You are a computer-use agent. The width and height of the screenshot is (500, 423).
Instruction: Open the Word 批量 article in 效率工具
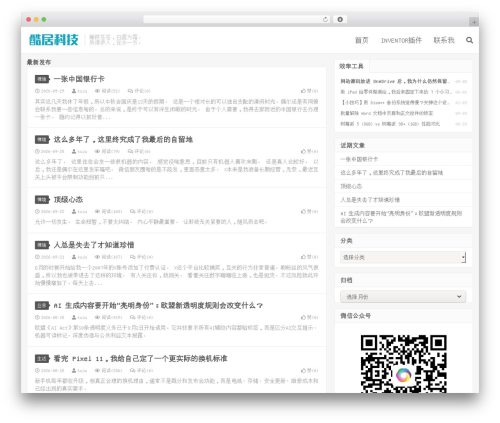[x=387, y=113]
